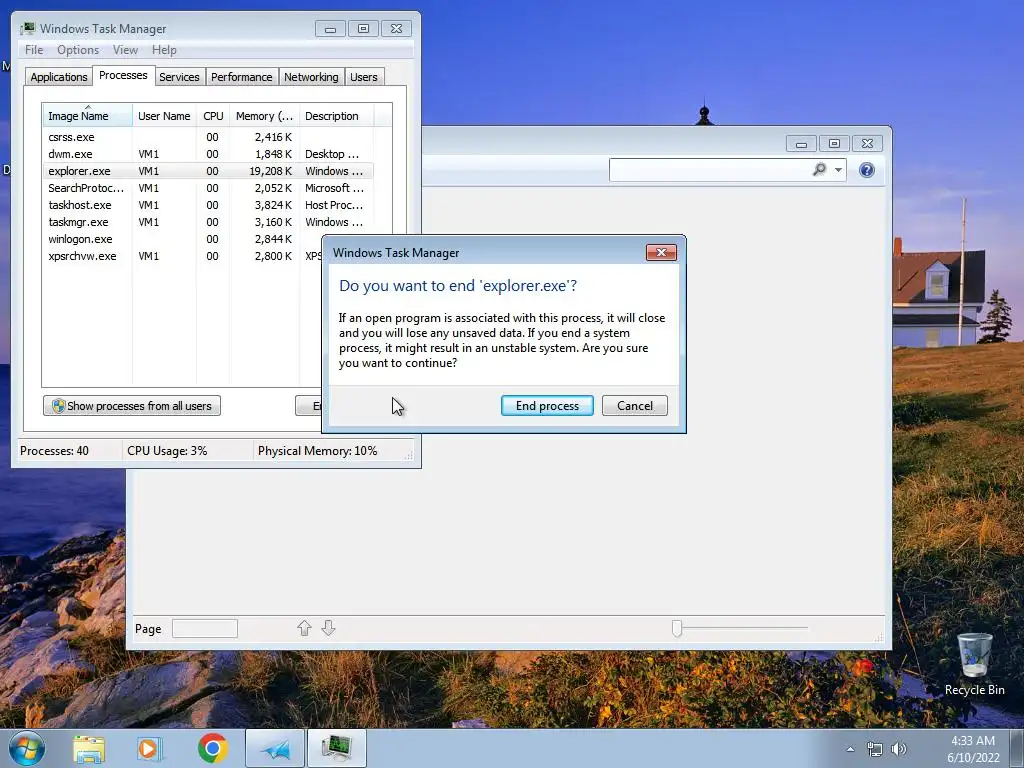This screenshot has height=768, width=1024.
Task: Open Google Chrome from the taskbar
Action: pyautogui.click(x=213, y=748)
